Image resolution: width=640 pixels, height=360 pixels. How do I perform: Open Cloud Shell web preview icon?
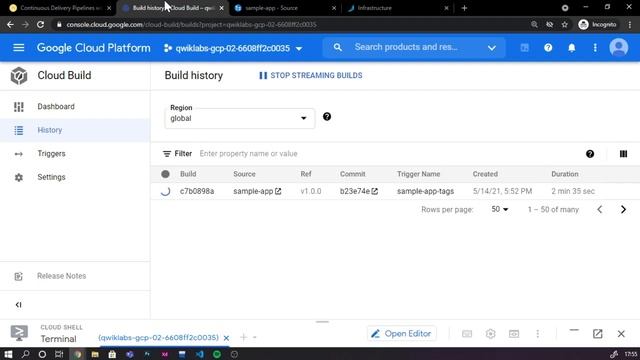point(514,333)
